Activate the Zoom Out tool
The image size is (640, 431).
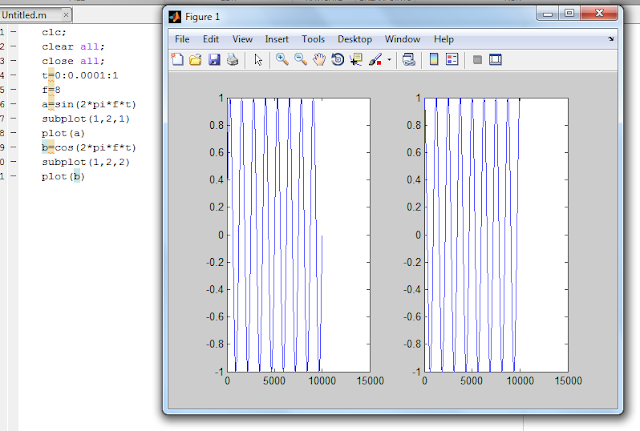[x=300, y=60]
